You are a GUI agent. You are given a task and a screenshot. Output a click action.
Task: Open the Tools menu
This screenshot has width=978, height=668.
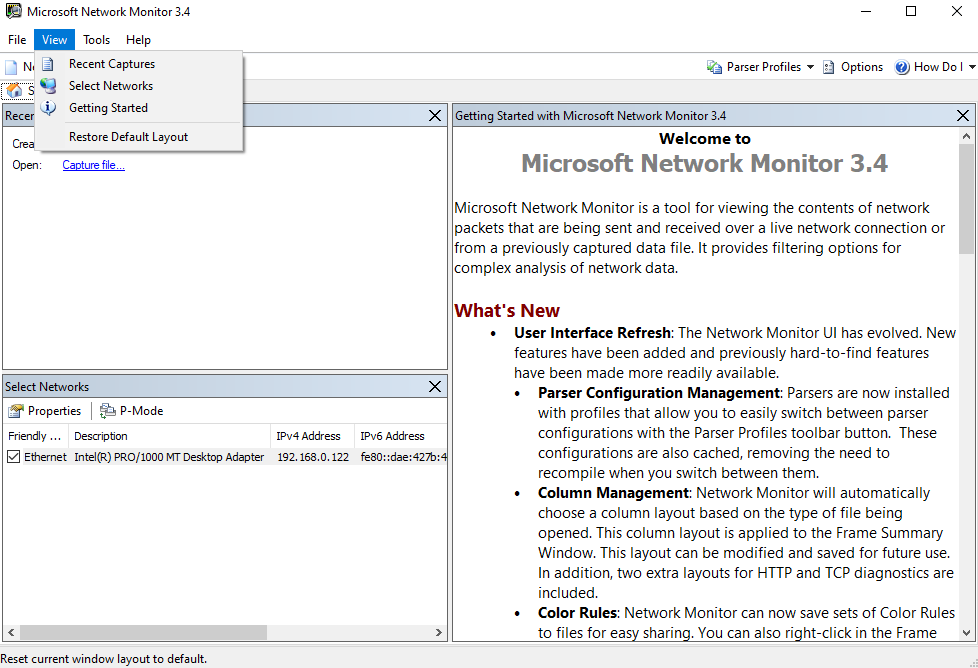(x=97, y=40)
